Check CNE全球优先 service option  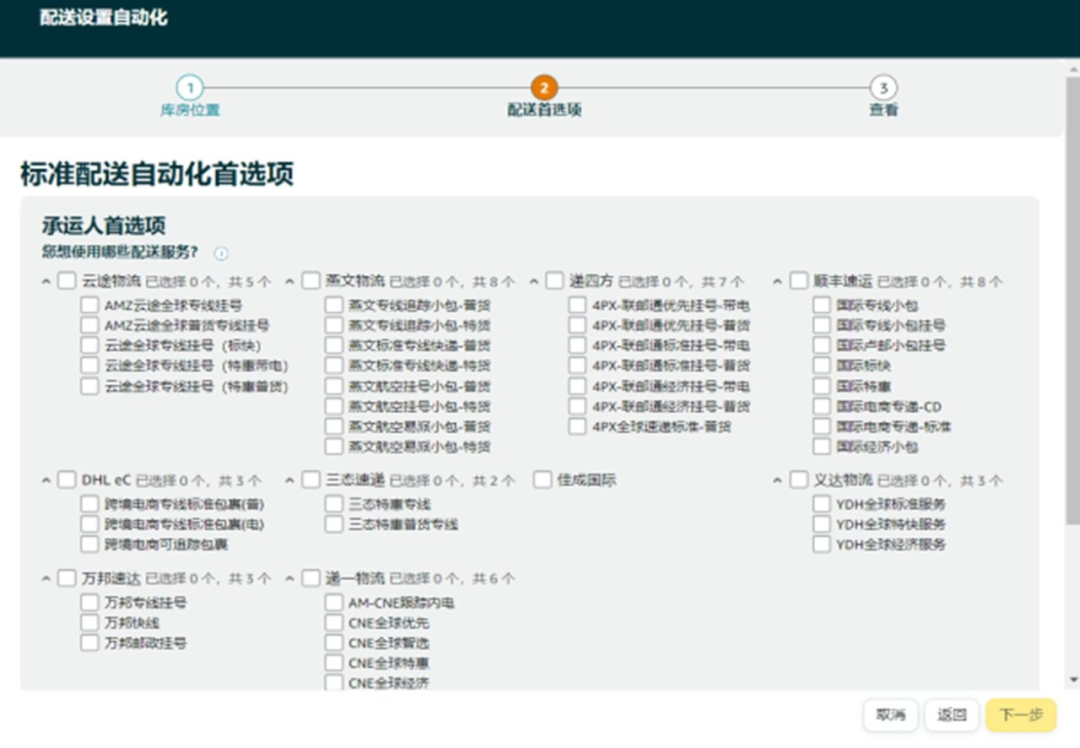pos(334,622)
